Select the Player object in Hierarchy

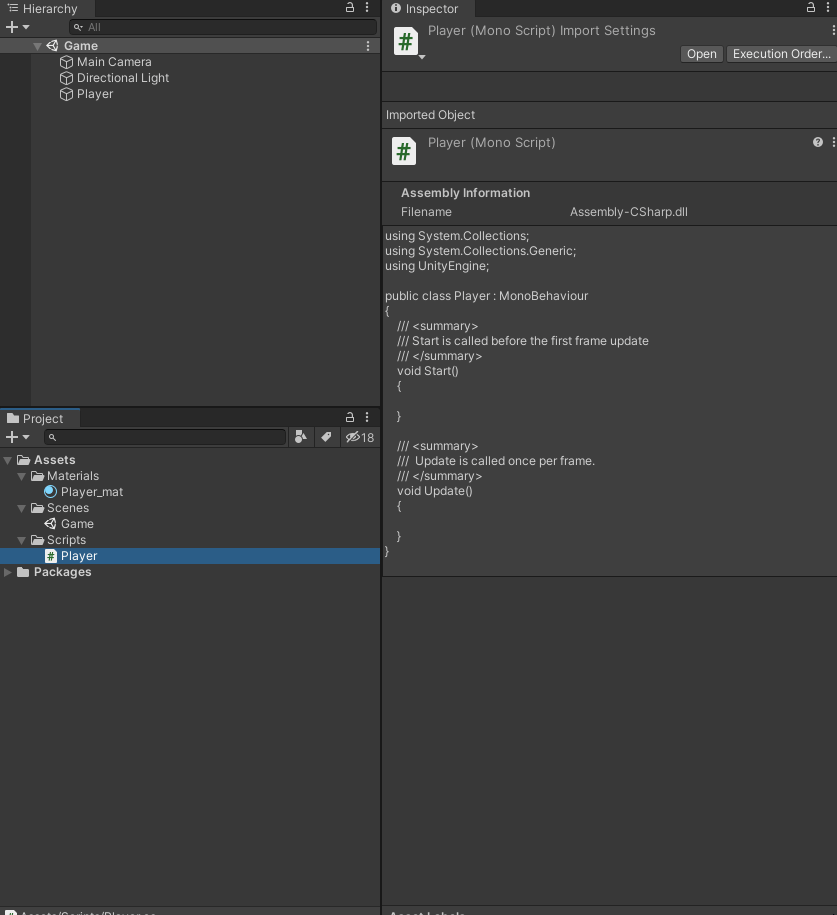pos(95,94)
